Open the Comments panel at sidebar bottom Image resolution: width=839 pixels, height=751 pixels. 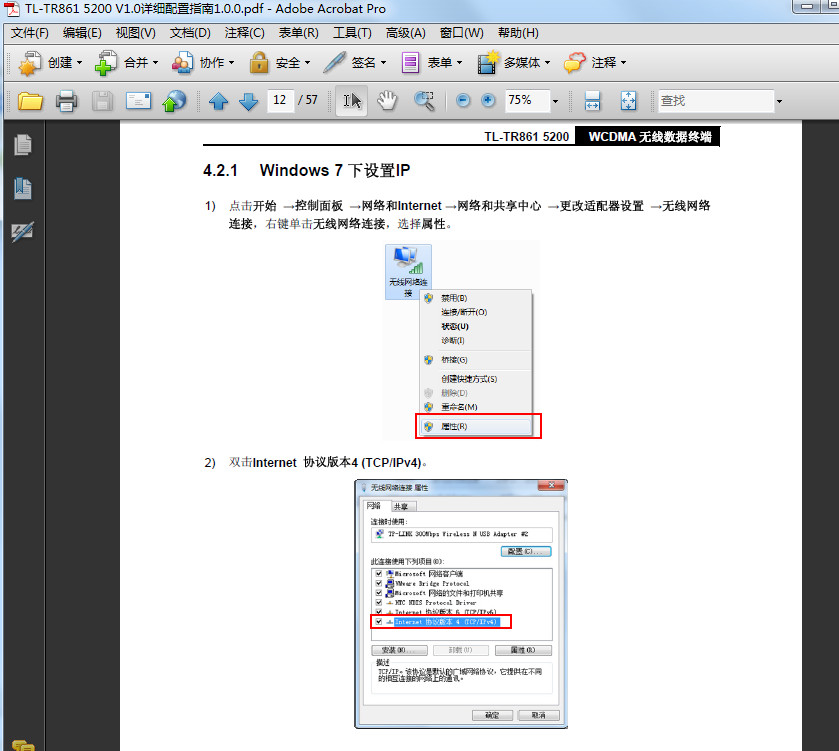23,745
